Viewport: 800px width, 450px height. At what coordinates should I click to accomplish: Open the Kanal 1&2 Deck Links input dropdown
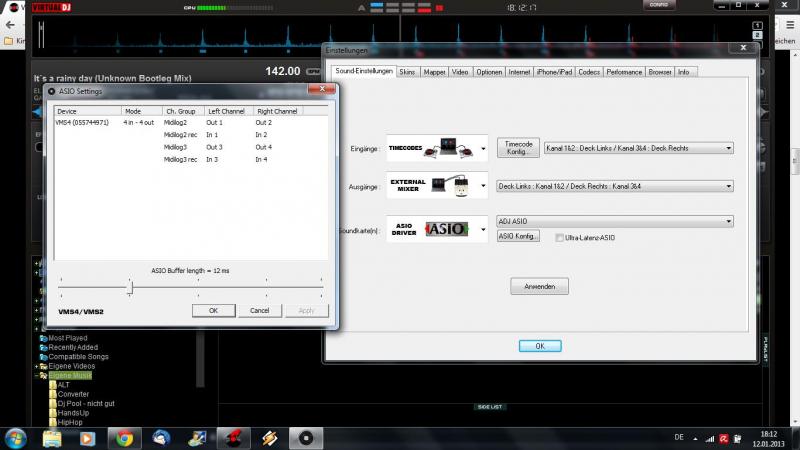639,148
